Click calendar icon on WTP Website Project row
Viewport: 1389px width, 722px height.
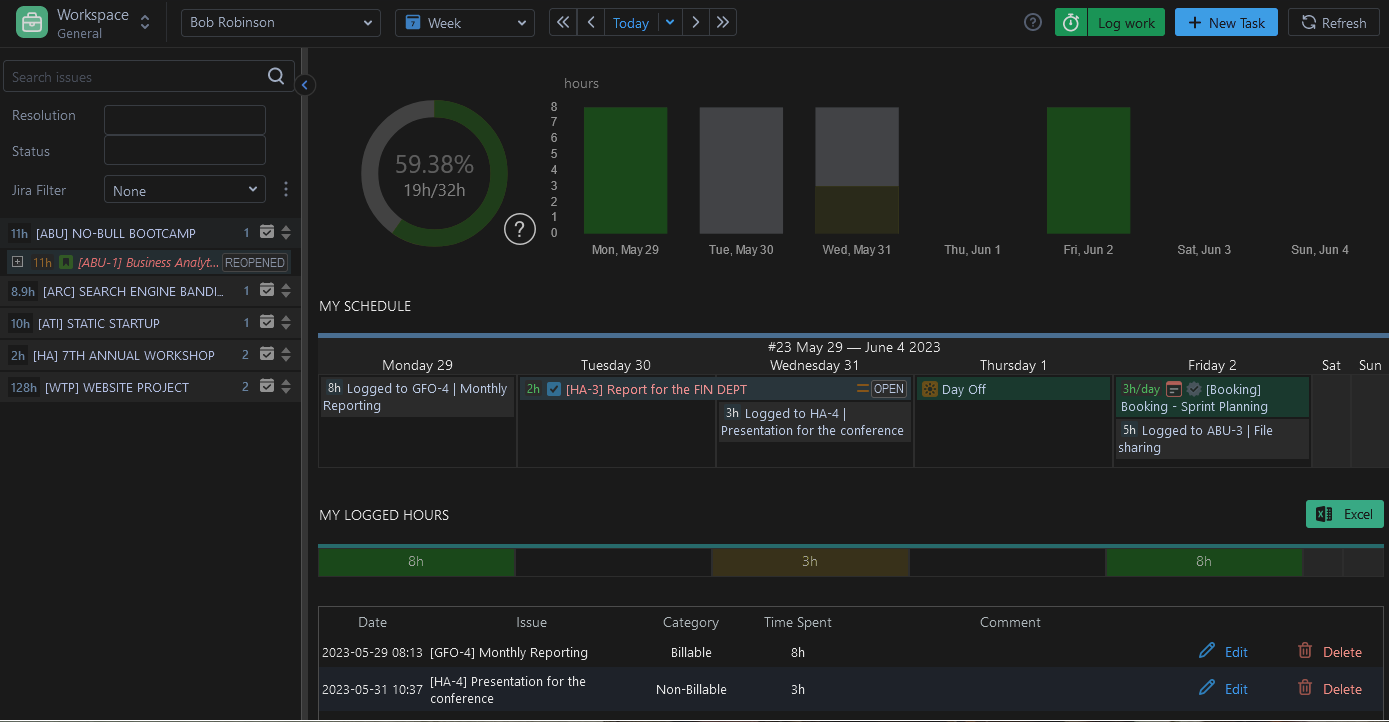267,387
